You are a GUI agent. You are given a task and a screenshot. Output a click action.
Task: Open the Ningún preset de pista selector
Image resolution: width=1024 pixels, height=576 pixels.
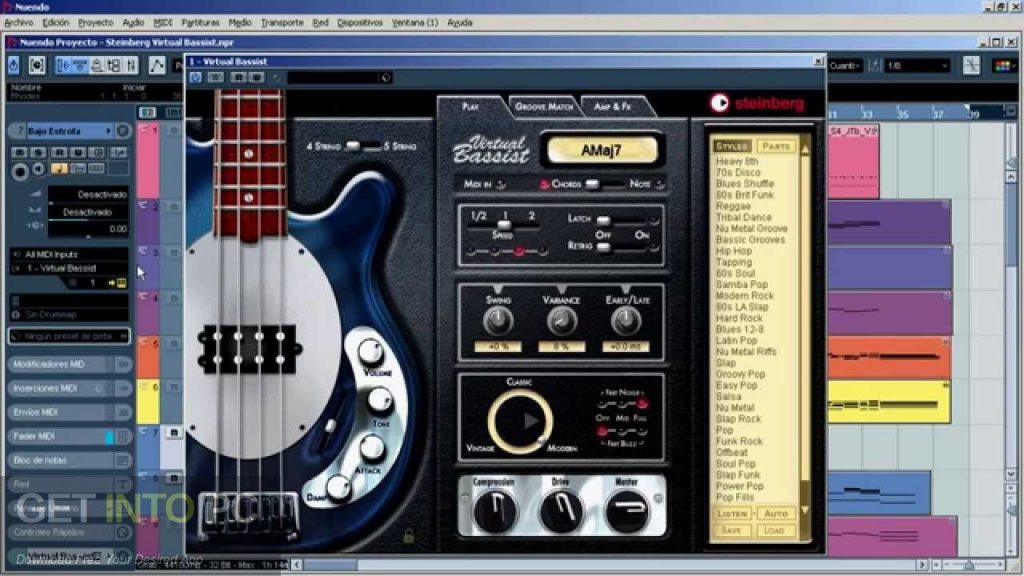click(69, 336)
